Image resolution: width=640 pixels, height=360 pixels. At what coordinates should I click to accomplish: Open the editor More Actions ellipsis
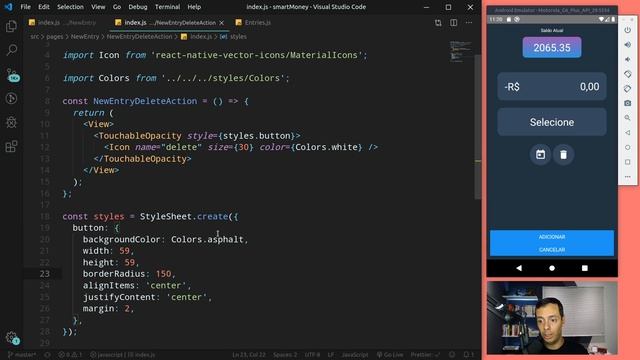(469, 23)
